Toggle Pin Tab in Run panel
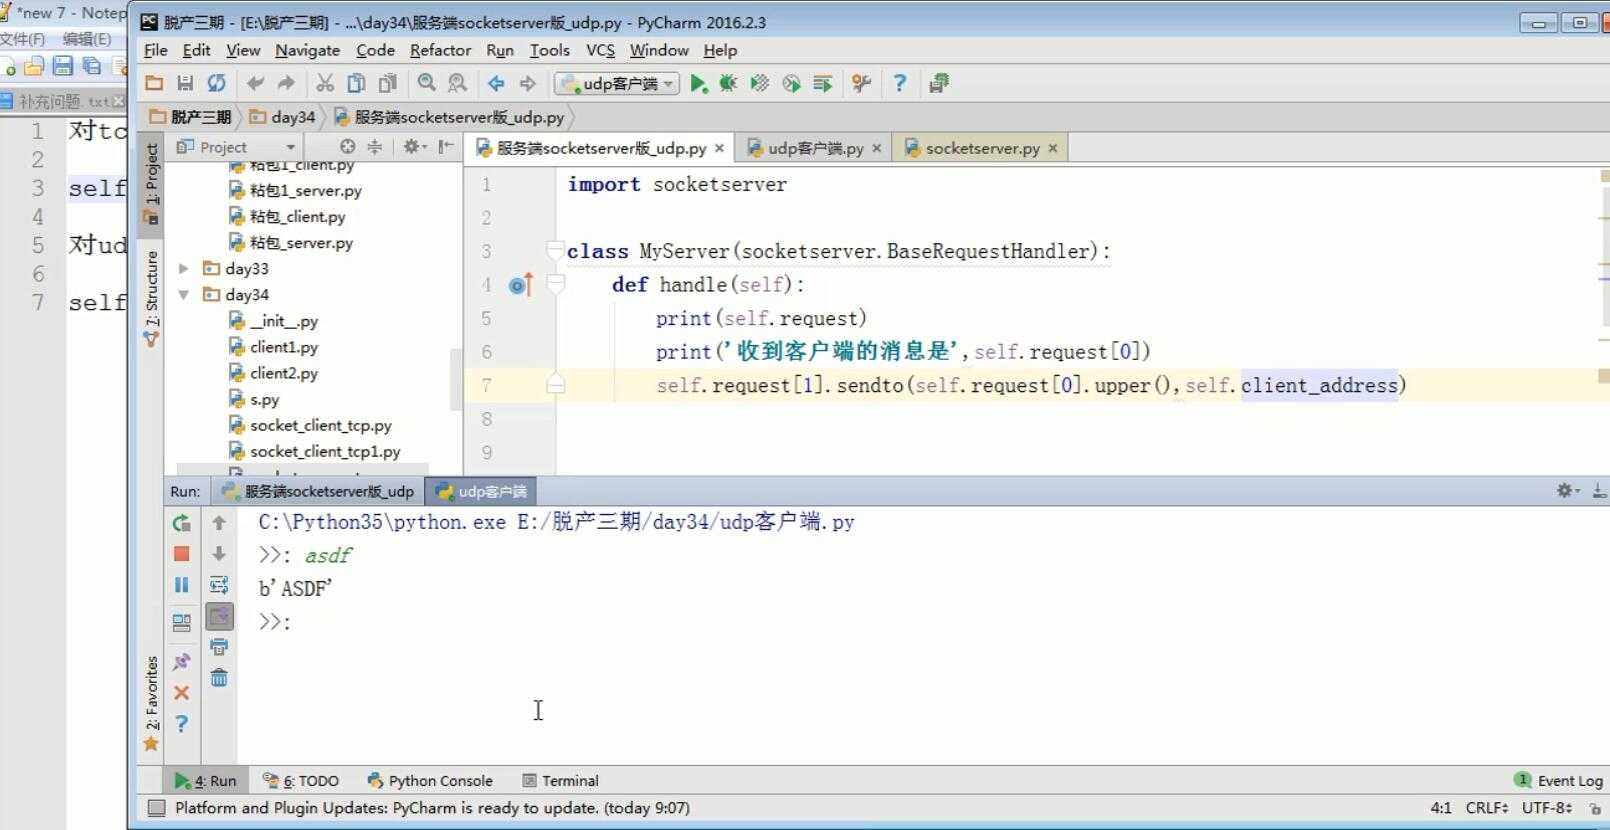This screenshot has height=830, width=1610. point(181,661)
